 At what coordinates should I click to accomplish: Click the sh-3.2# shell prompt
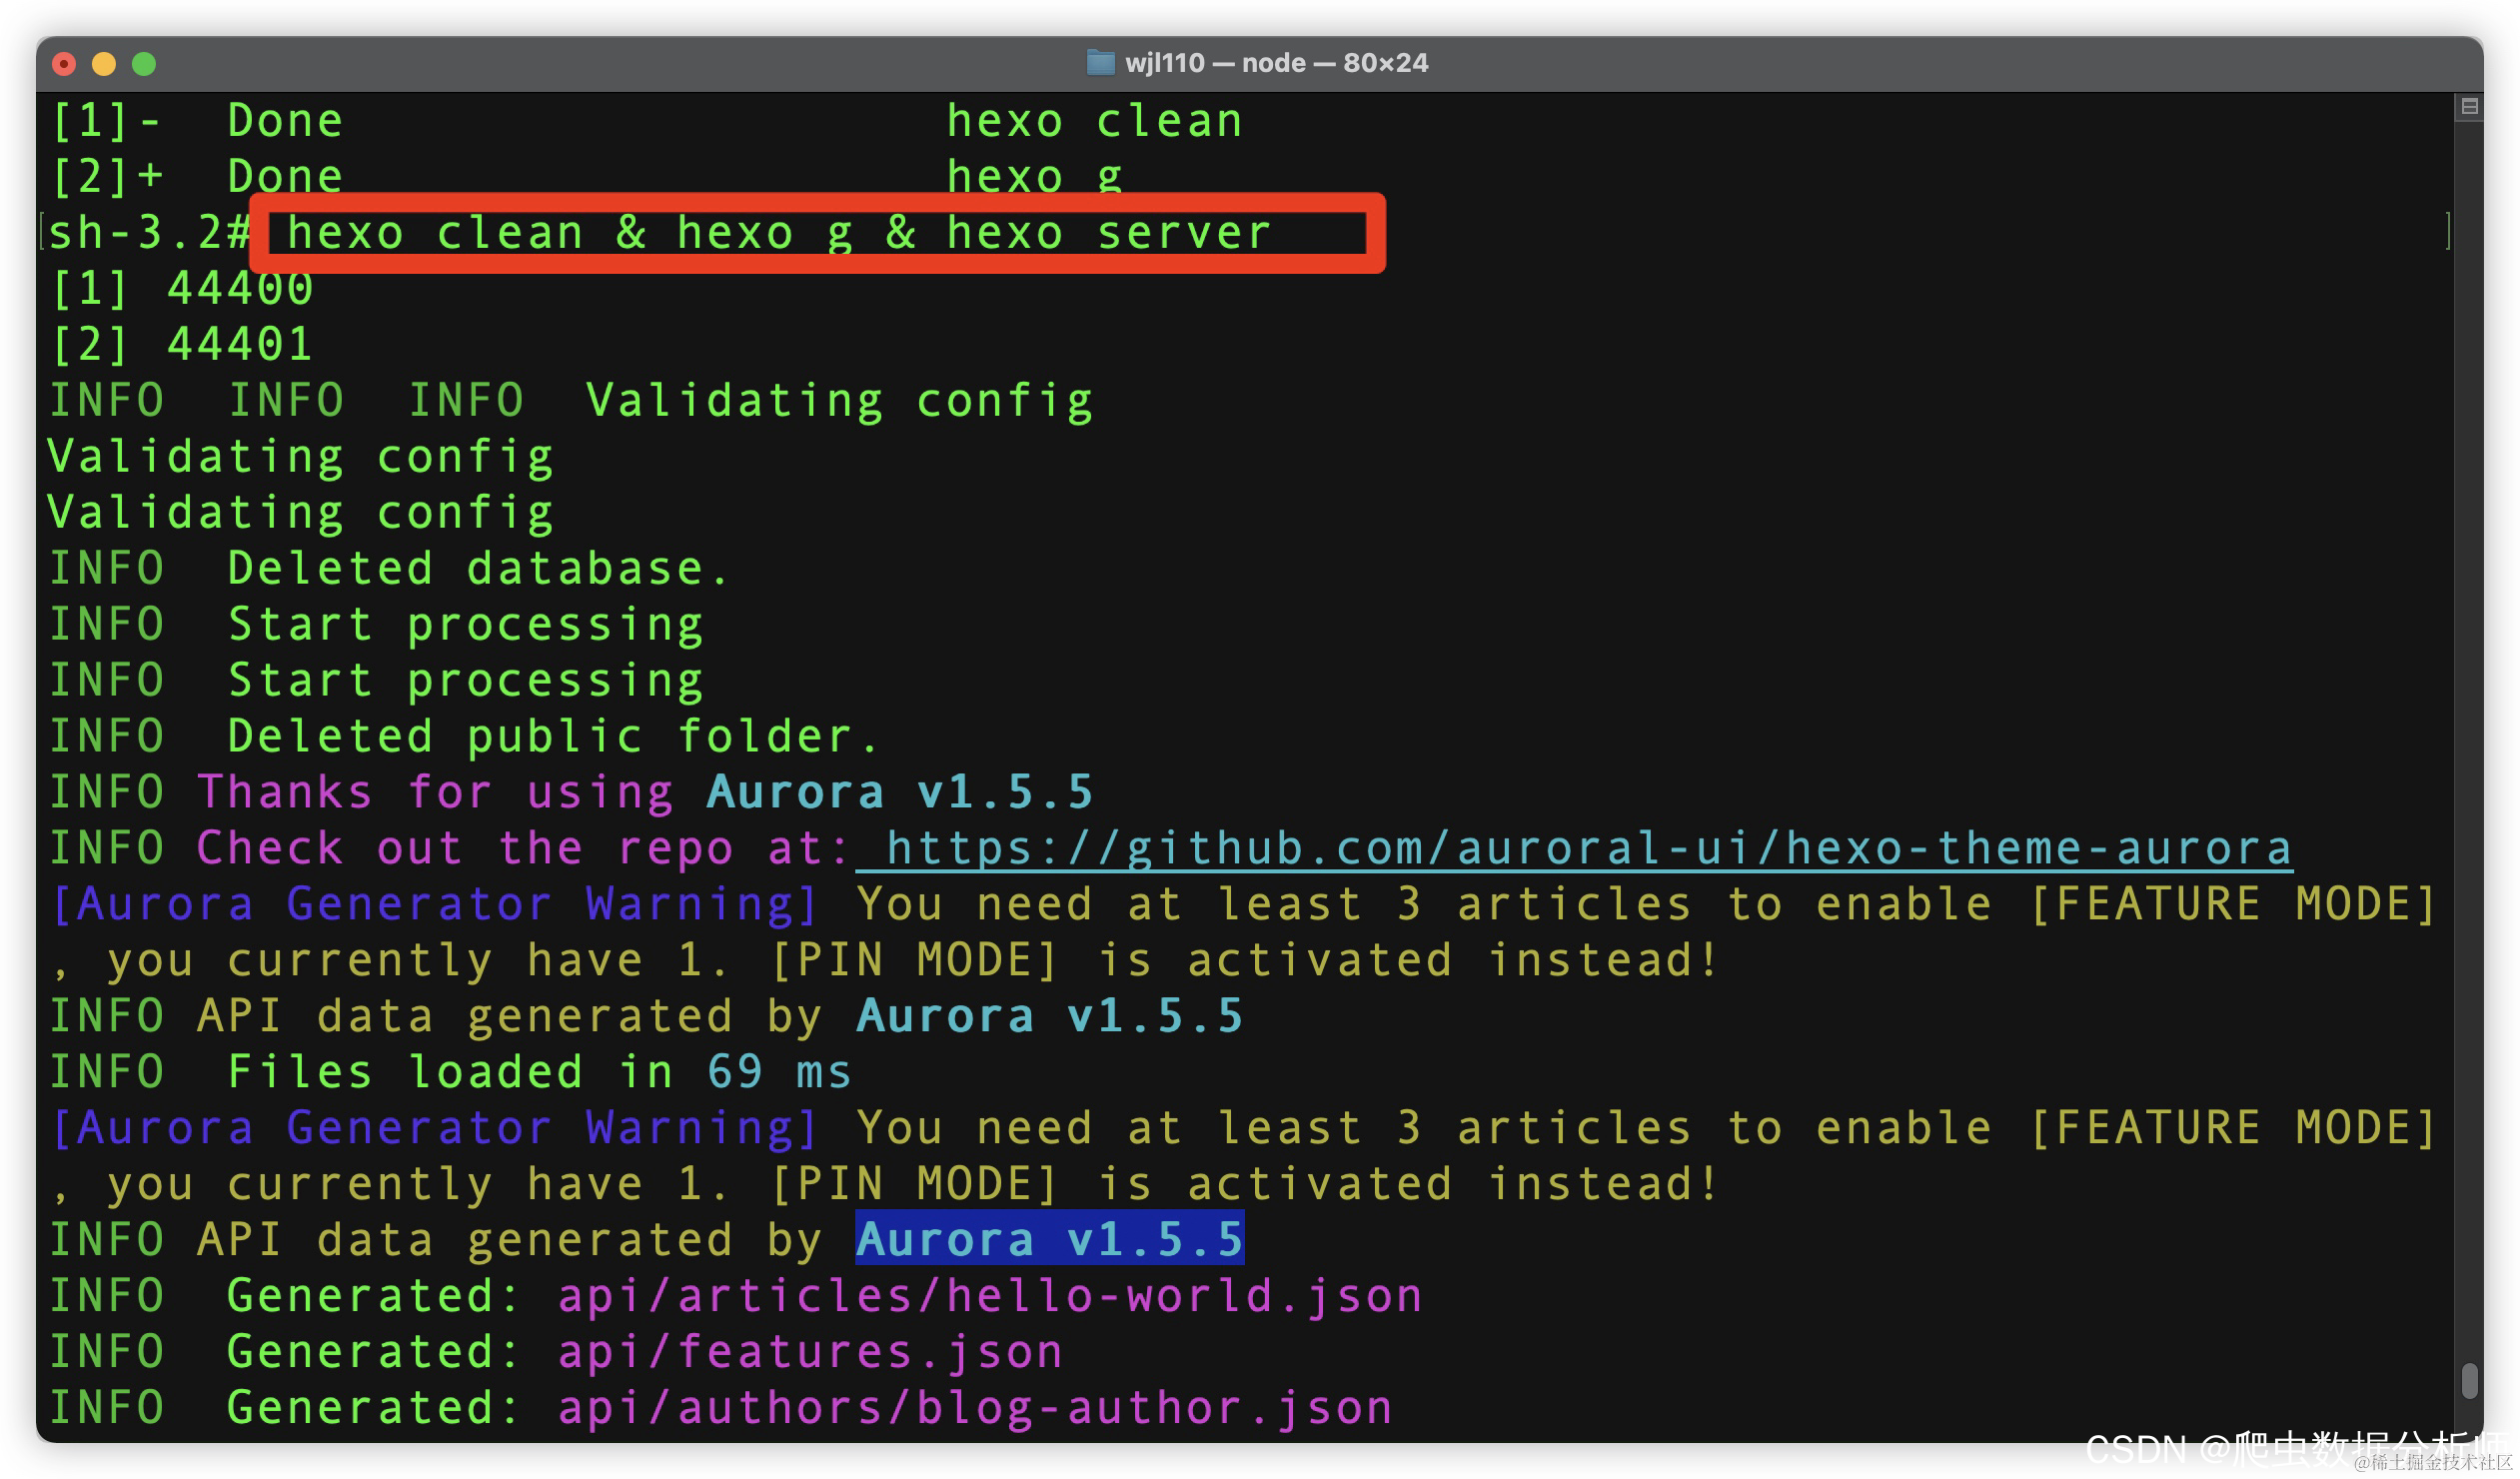(x=148, y=233)
